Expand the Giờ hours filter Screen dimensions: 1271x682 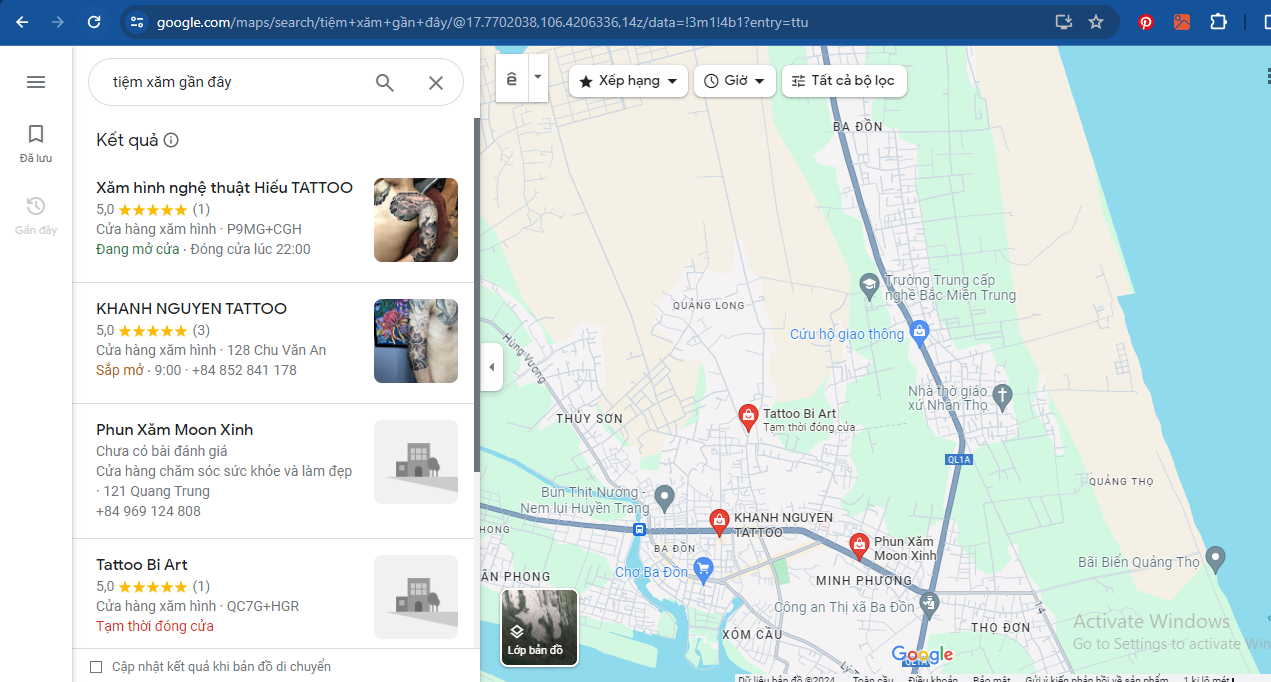coord(735,81)
